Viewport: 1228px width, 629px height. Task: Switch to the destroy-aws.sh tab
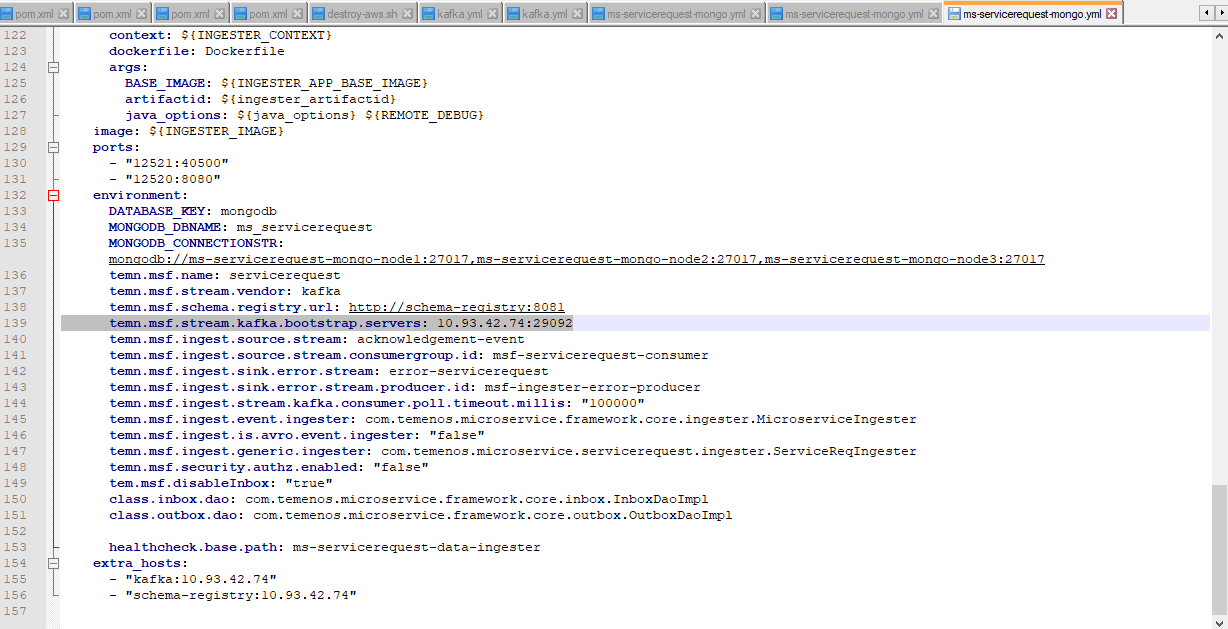[x=358, y=14]
